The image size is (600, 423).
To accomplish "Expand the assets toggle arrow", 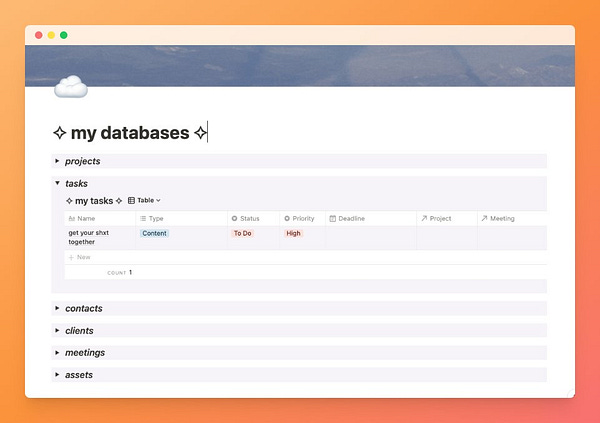I will pos(57,375).
